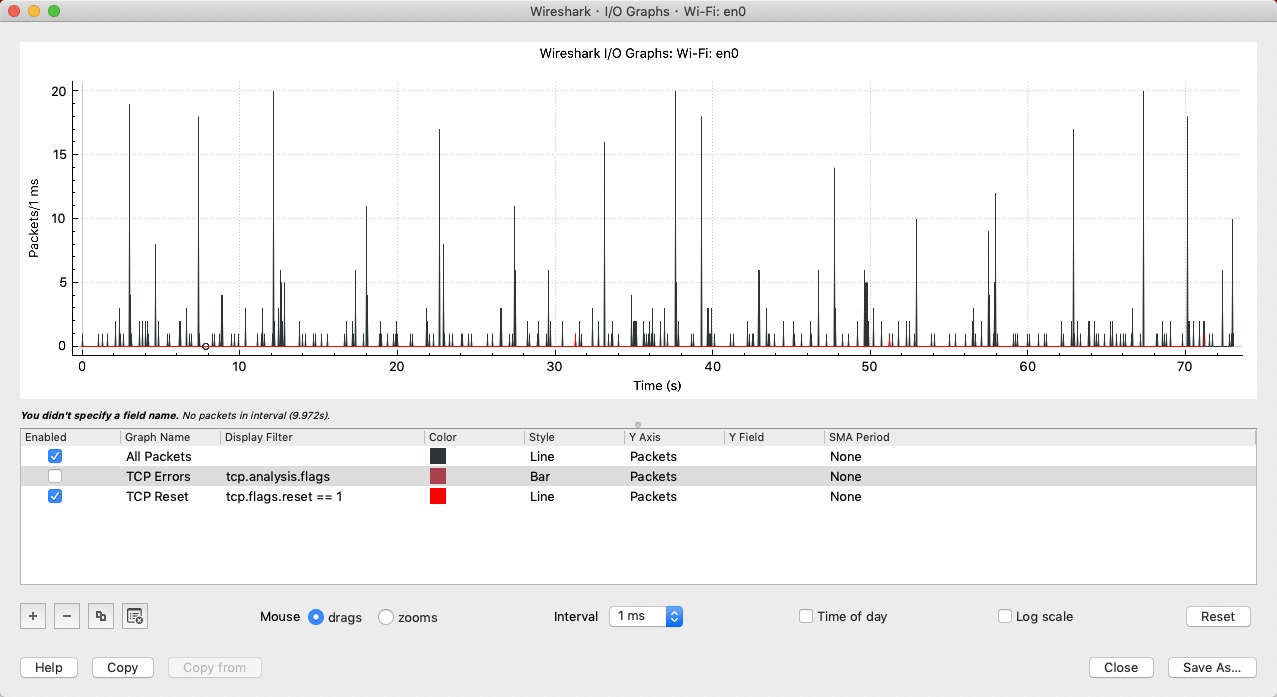Open the Interval 1 ms dropdown
Viewport: 1277px width, 697px height.
click(x=646, y=616)
